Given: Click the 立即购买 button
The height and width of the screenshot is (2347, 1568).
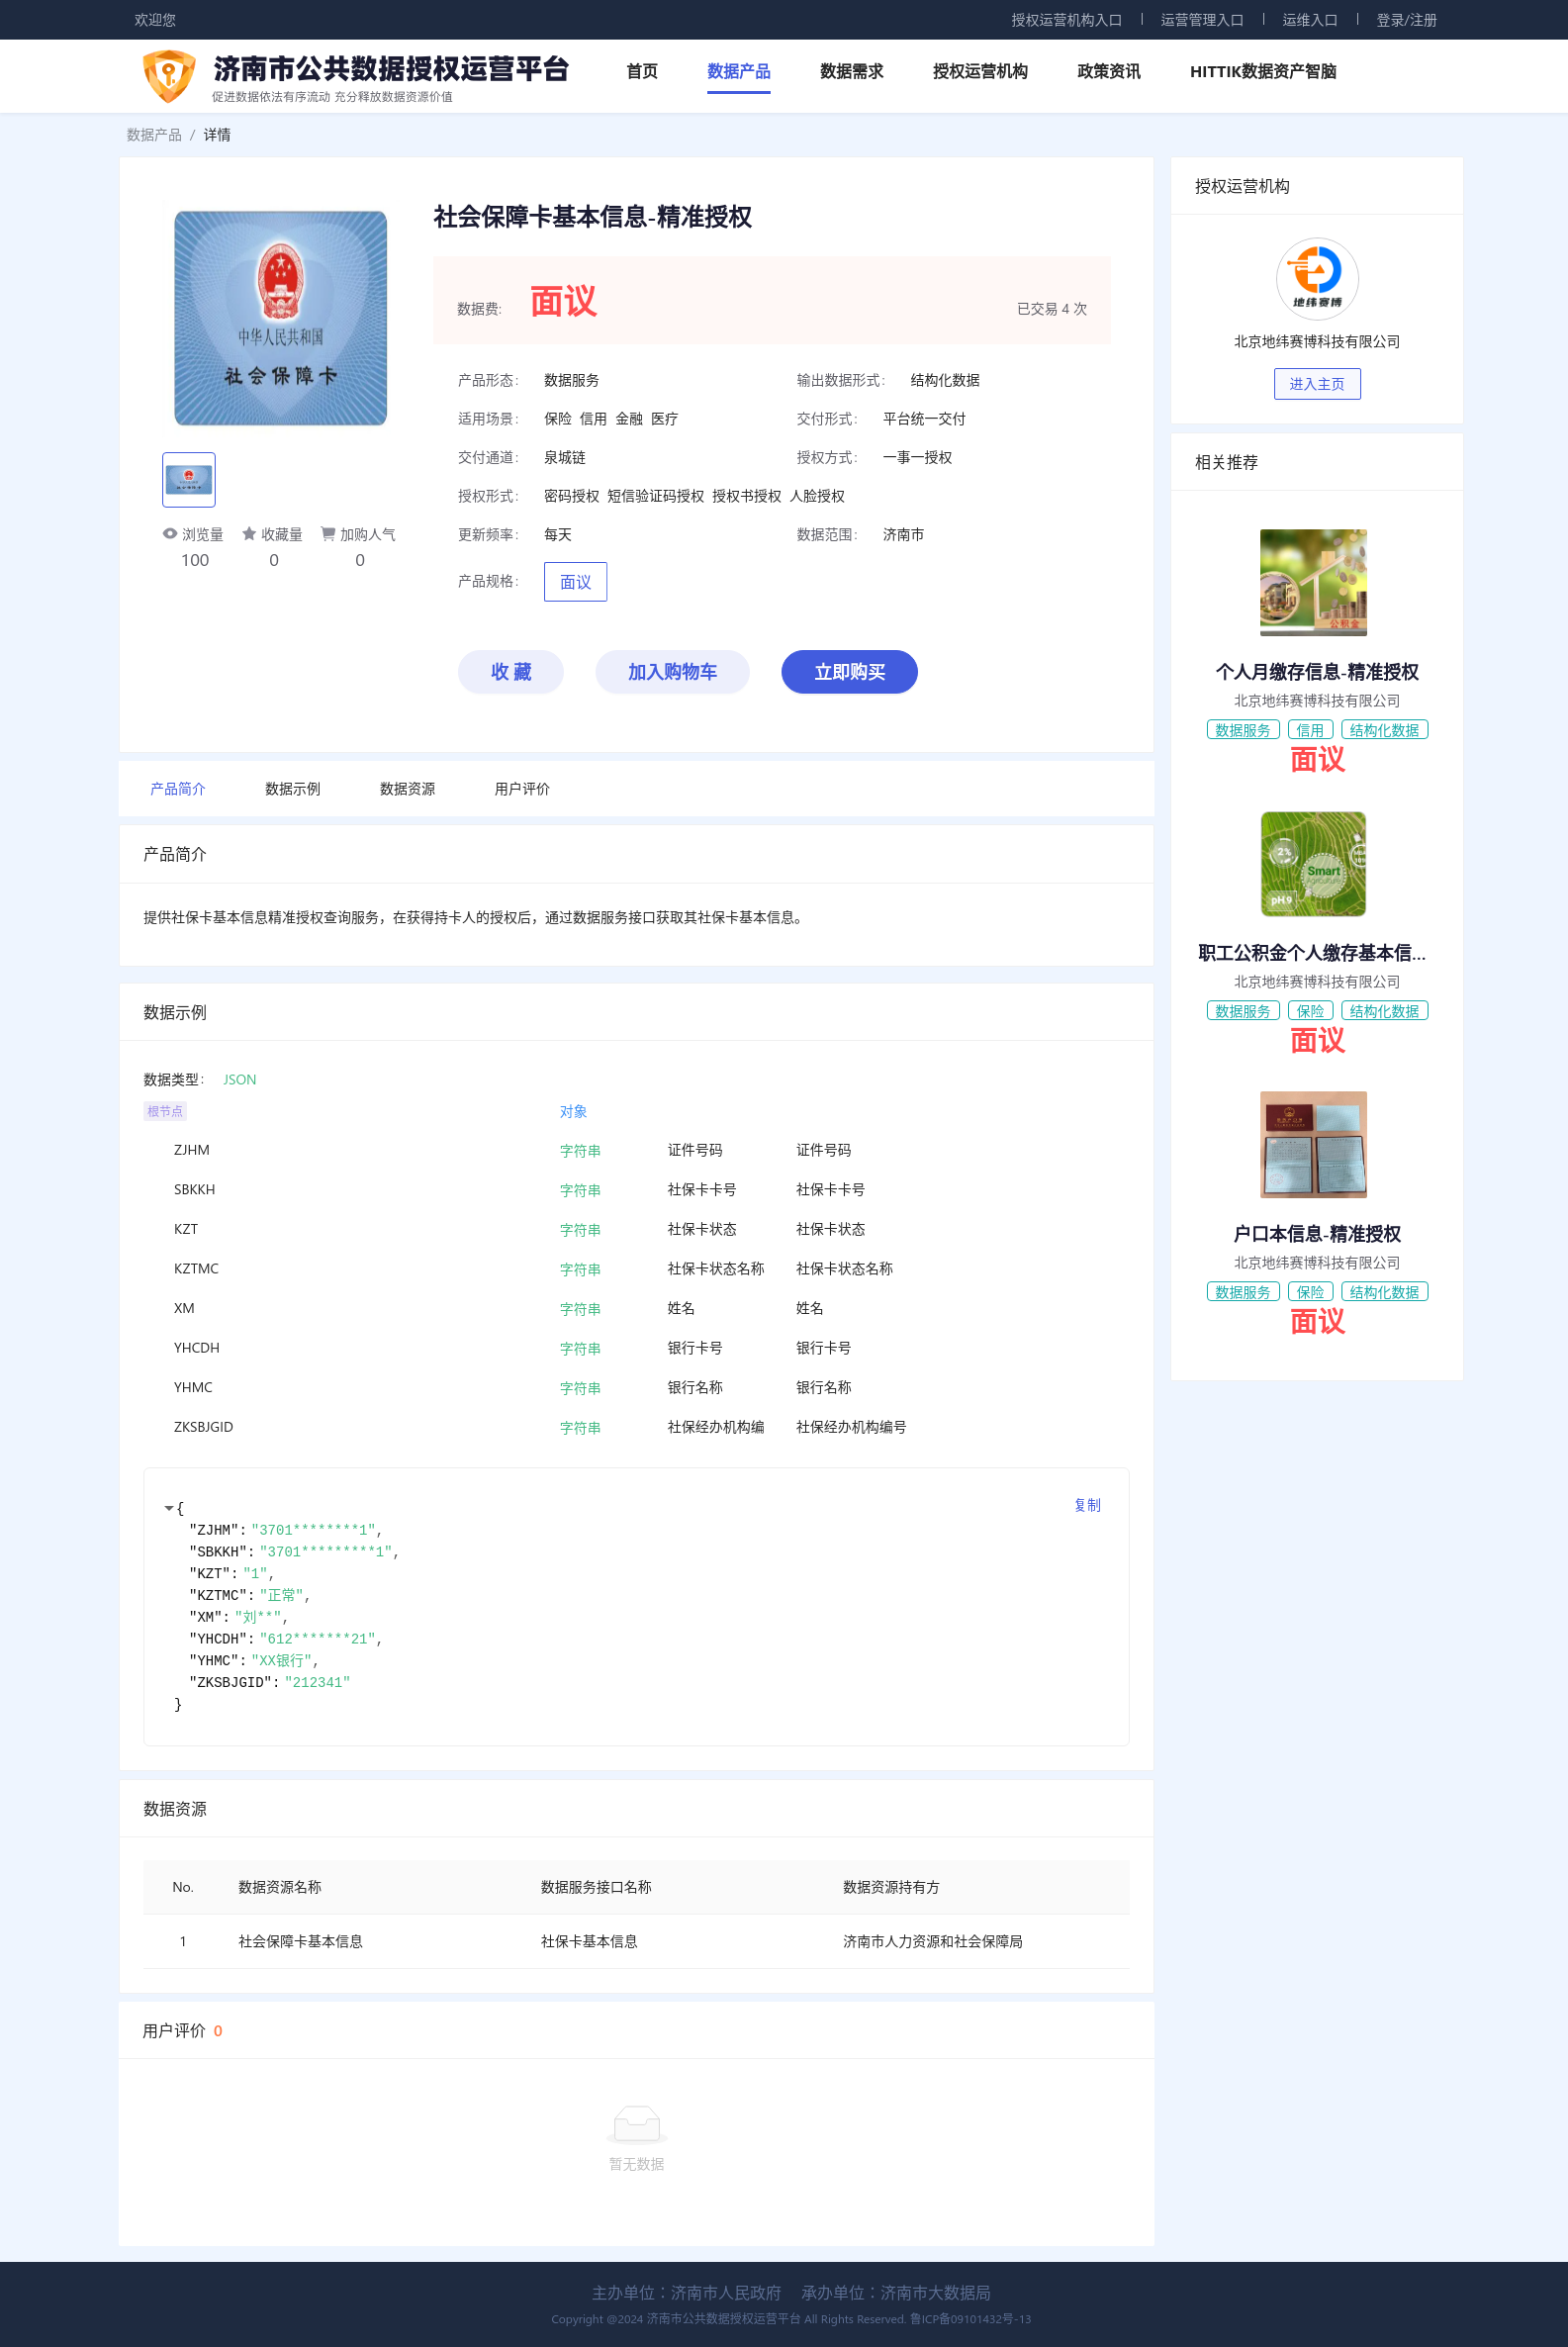Looking at the screenshot, I should coord(849,671).
